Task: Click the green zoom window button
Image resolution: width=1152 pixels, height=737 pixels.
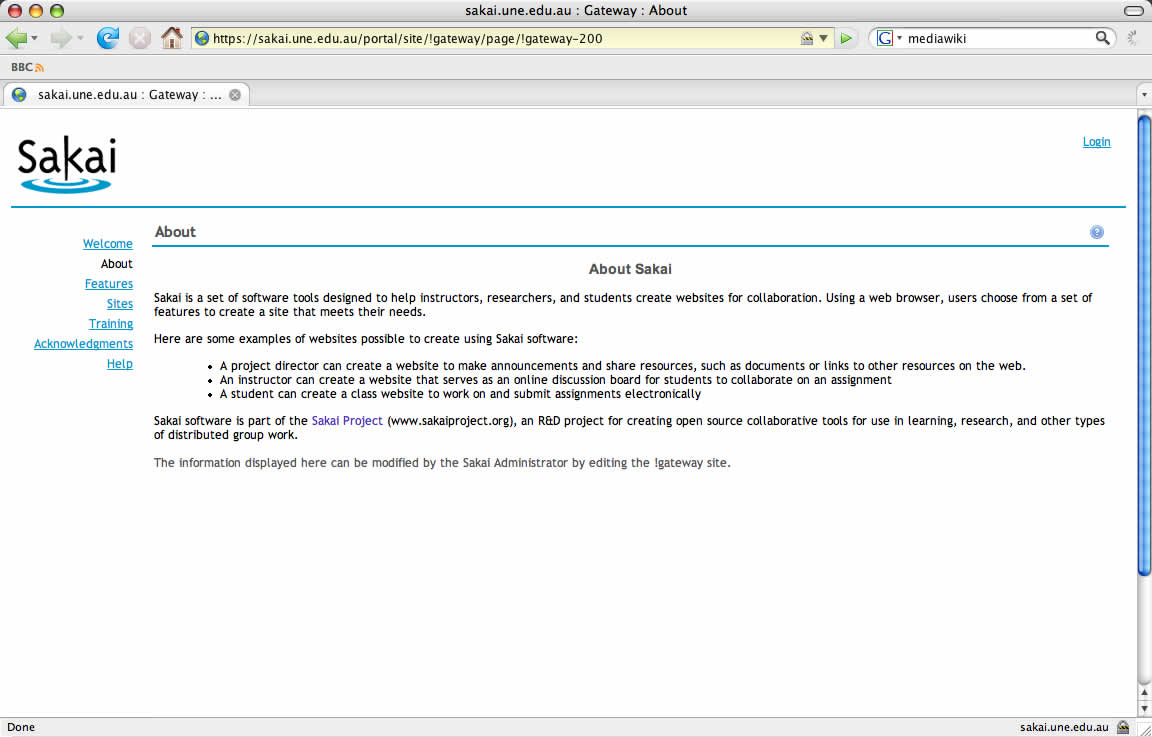Action: 57,10
